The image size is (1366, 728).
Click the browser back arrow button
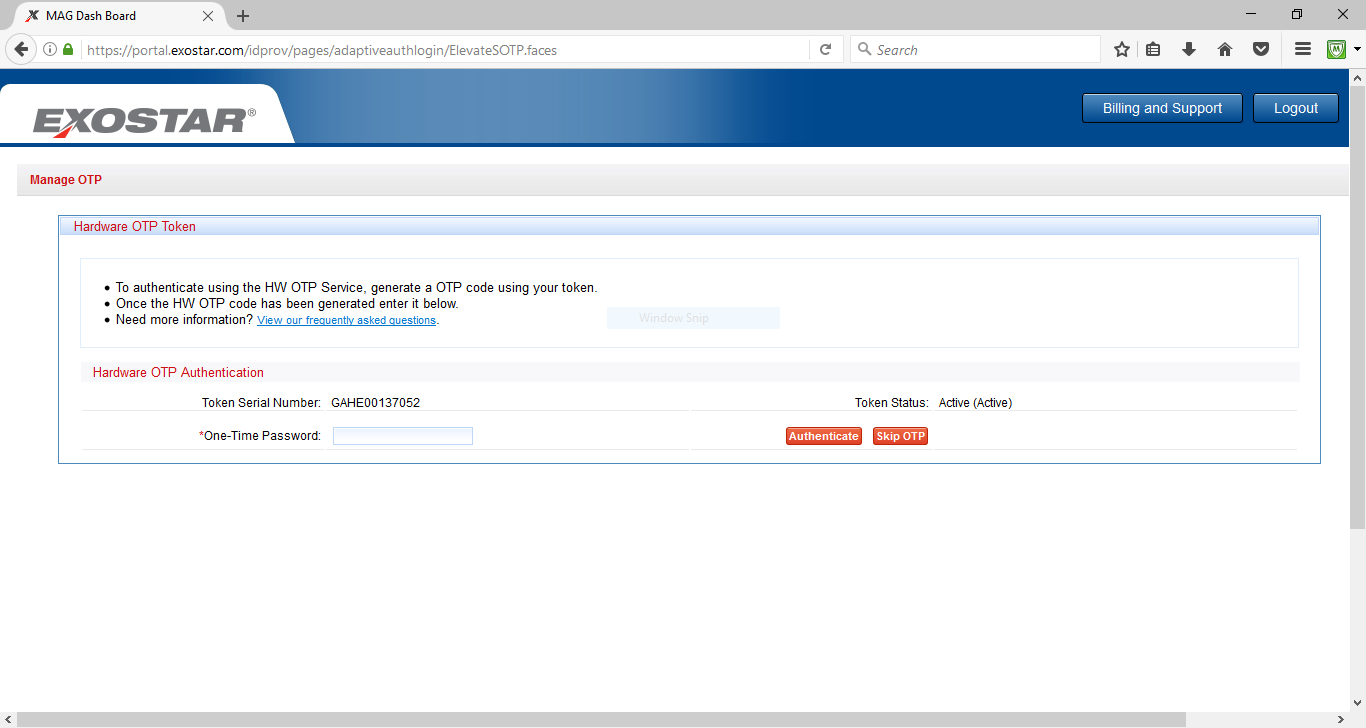[21, 50]
